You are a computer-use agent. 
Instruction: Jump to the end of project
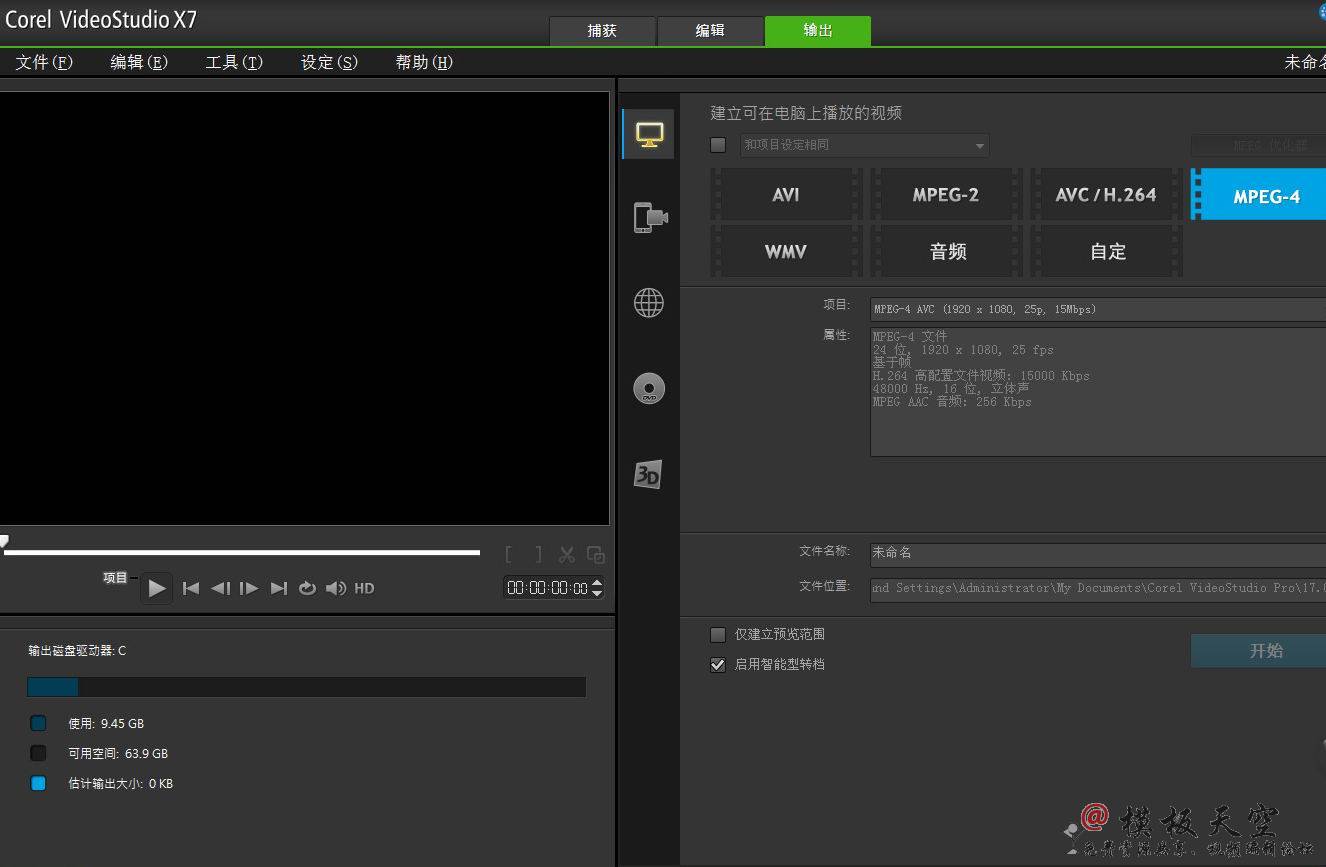tap(279, 588)
